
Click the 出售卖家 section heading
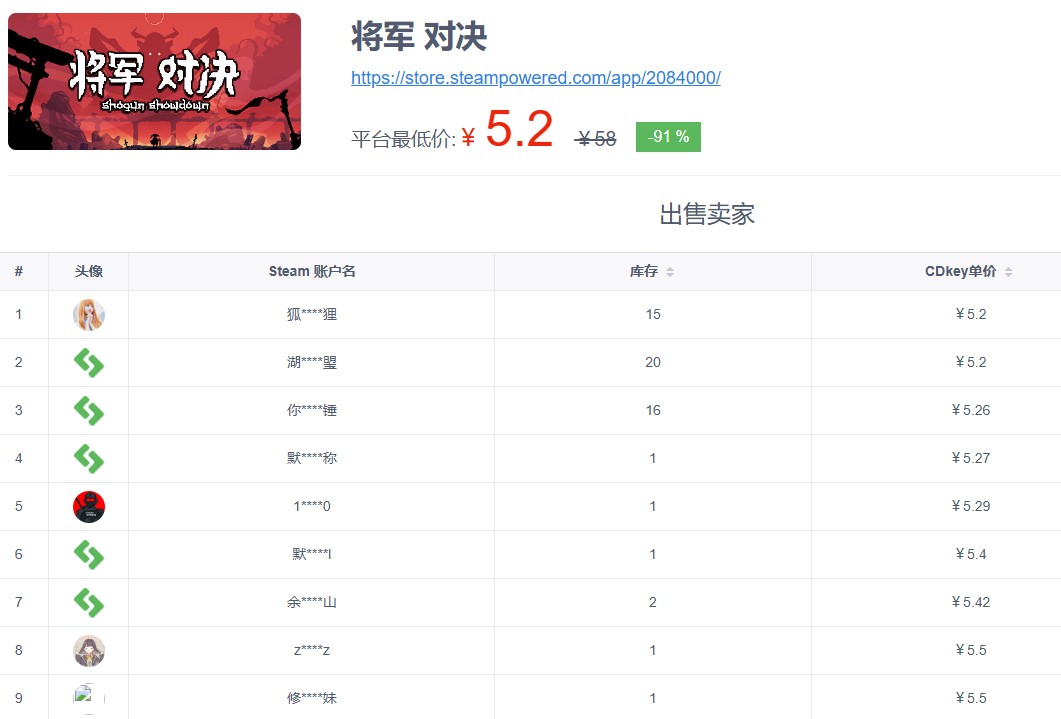click(707, 214)
